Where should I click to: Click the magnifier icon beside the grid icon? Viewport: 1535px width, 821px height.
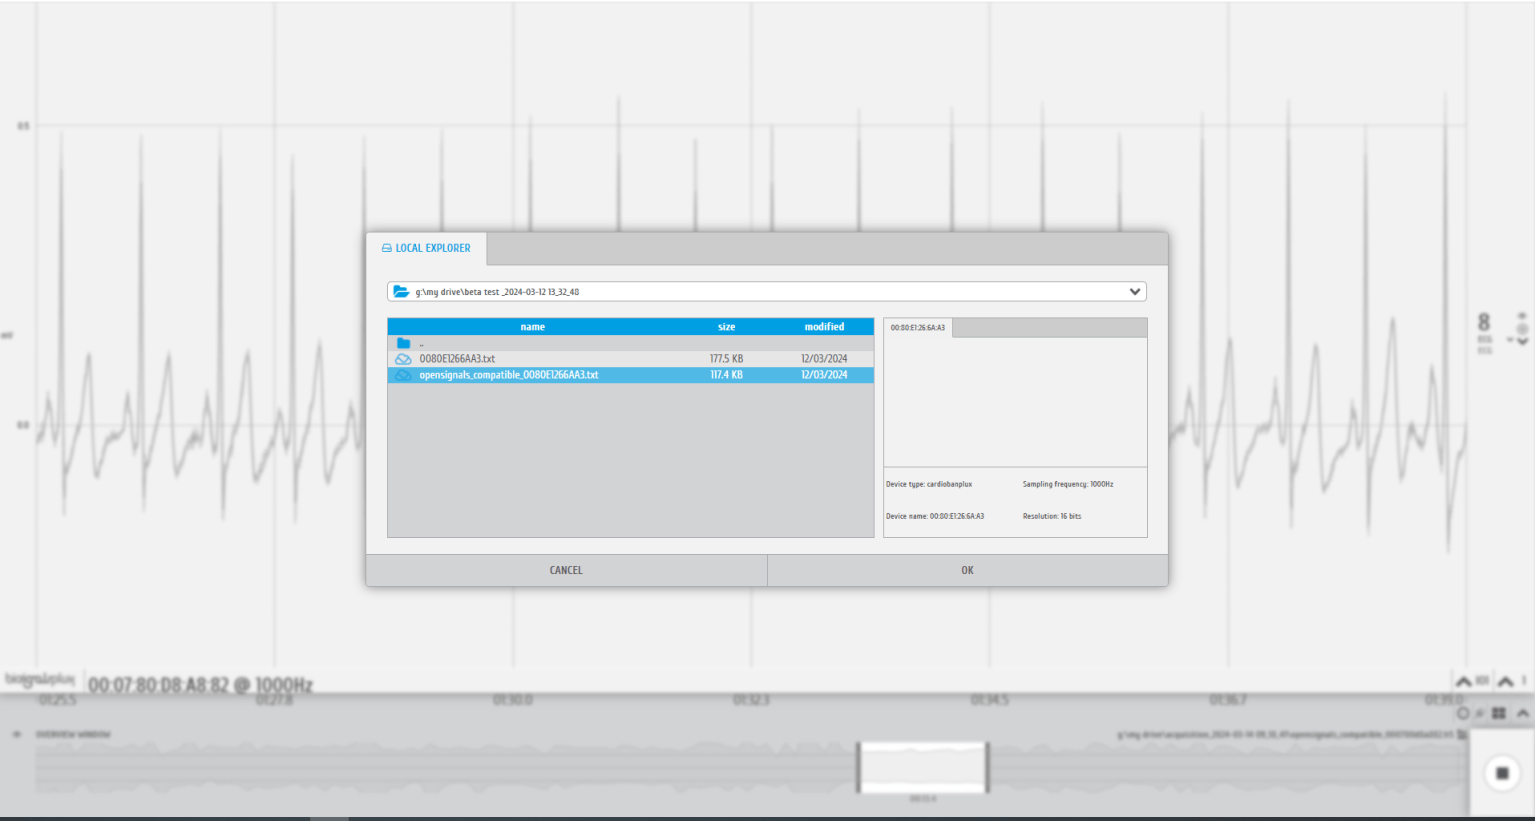[1481, 712]
